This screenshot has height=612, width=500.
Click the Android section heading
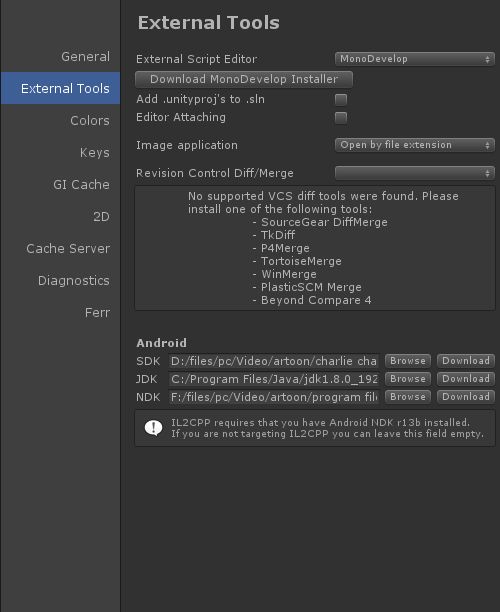click(x=162, y=343)
